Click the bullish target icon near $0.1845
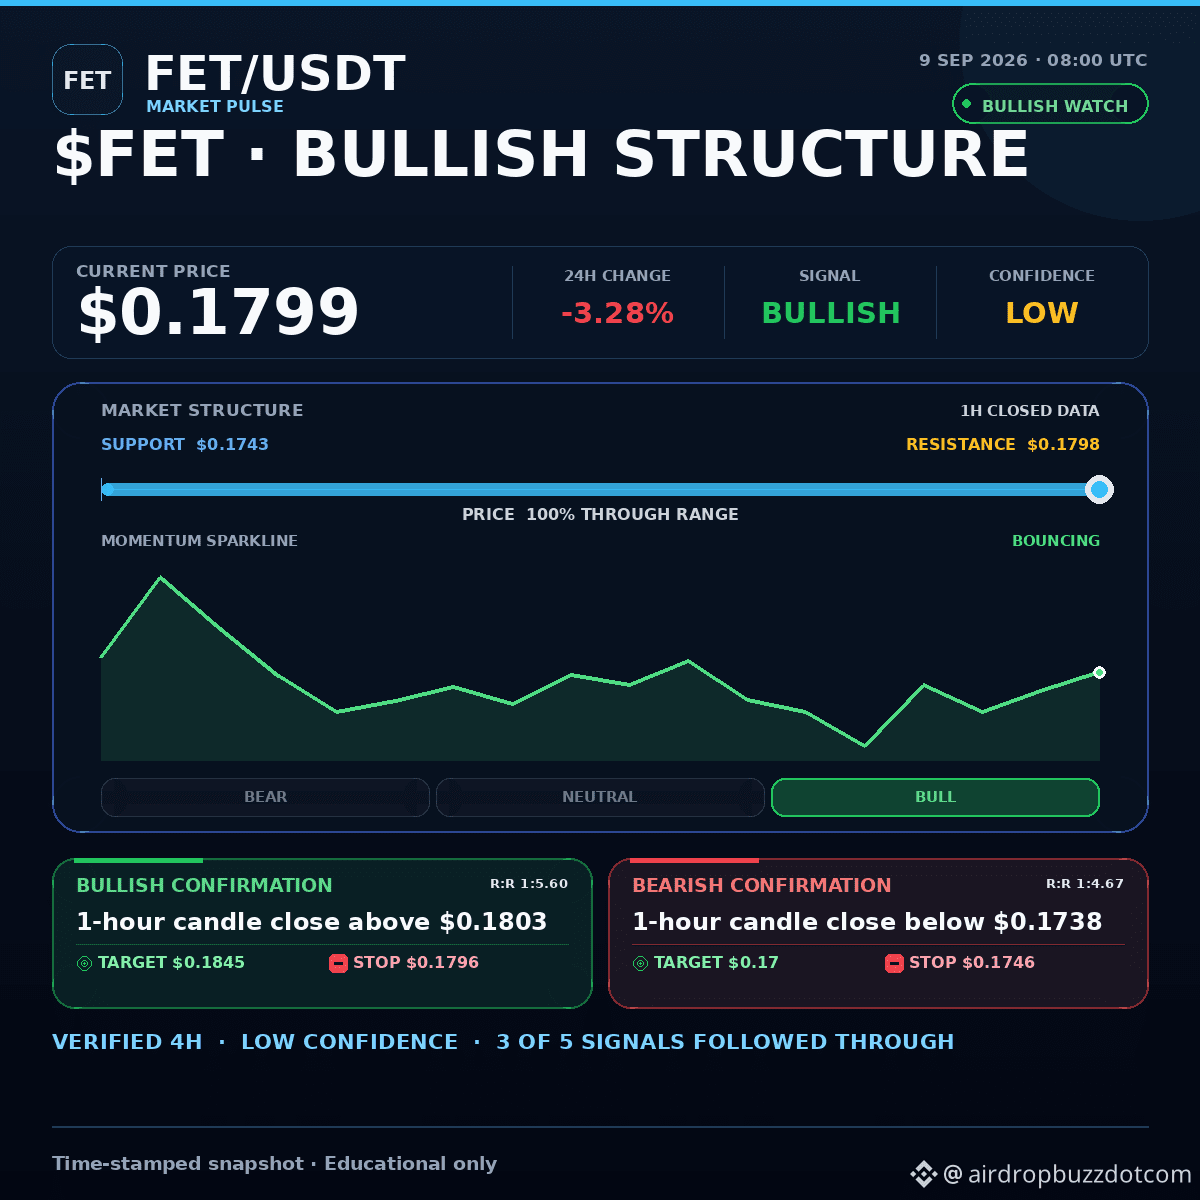This screenshot has width=1200, height=1200. coord(85,963)
